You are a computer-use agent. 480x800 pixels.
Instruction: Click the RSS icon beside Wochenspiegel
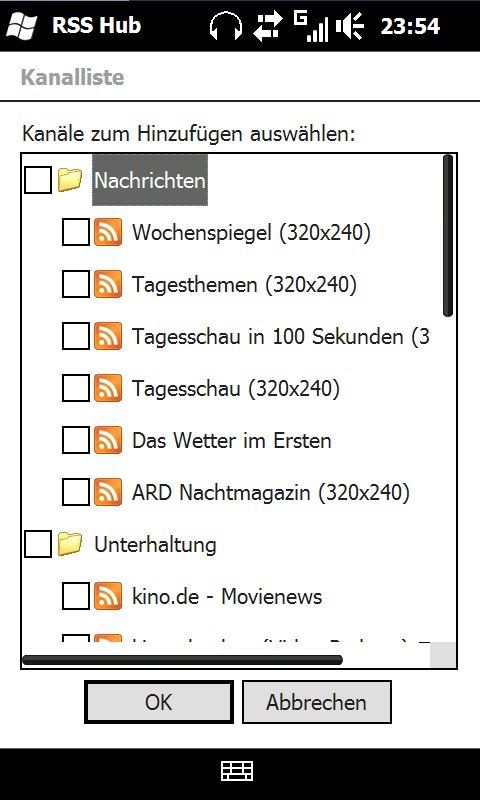pyautogui.click(x=108, y=232)
